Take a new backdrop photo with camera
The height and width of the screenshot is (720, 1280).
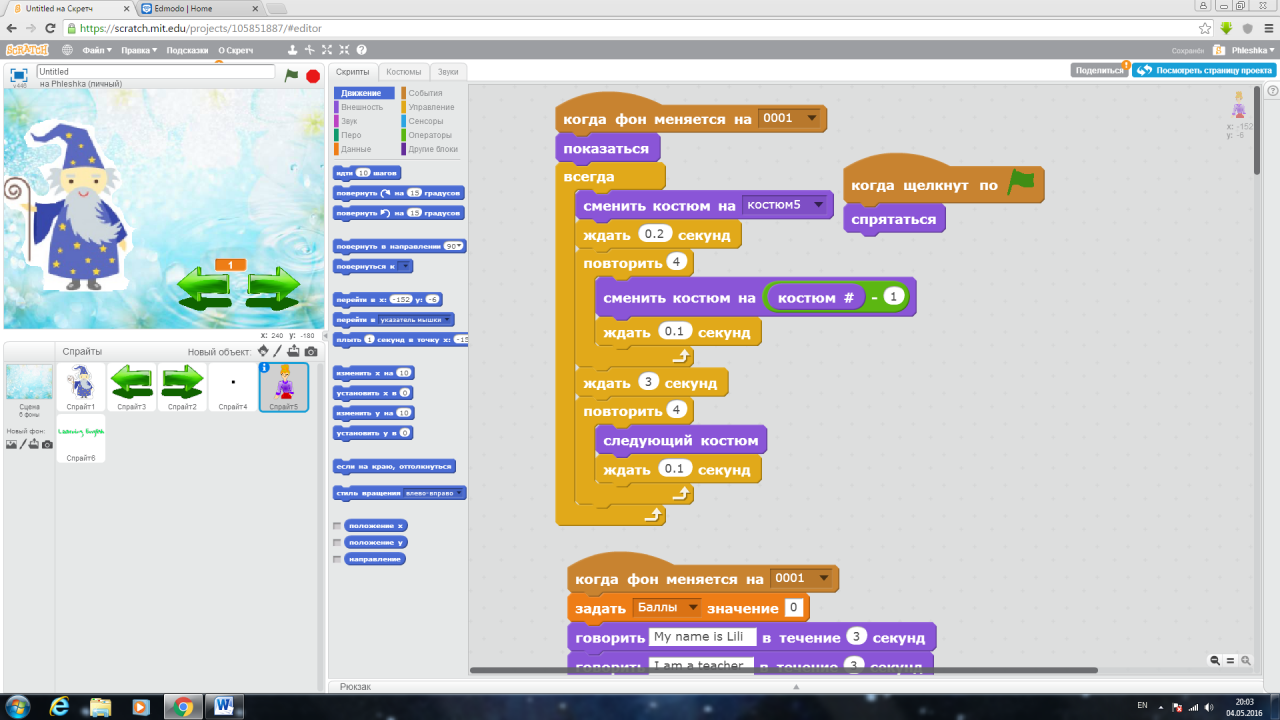pos(47,444)
